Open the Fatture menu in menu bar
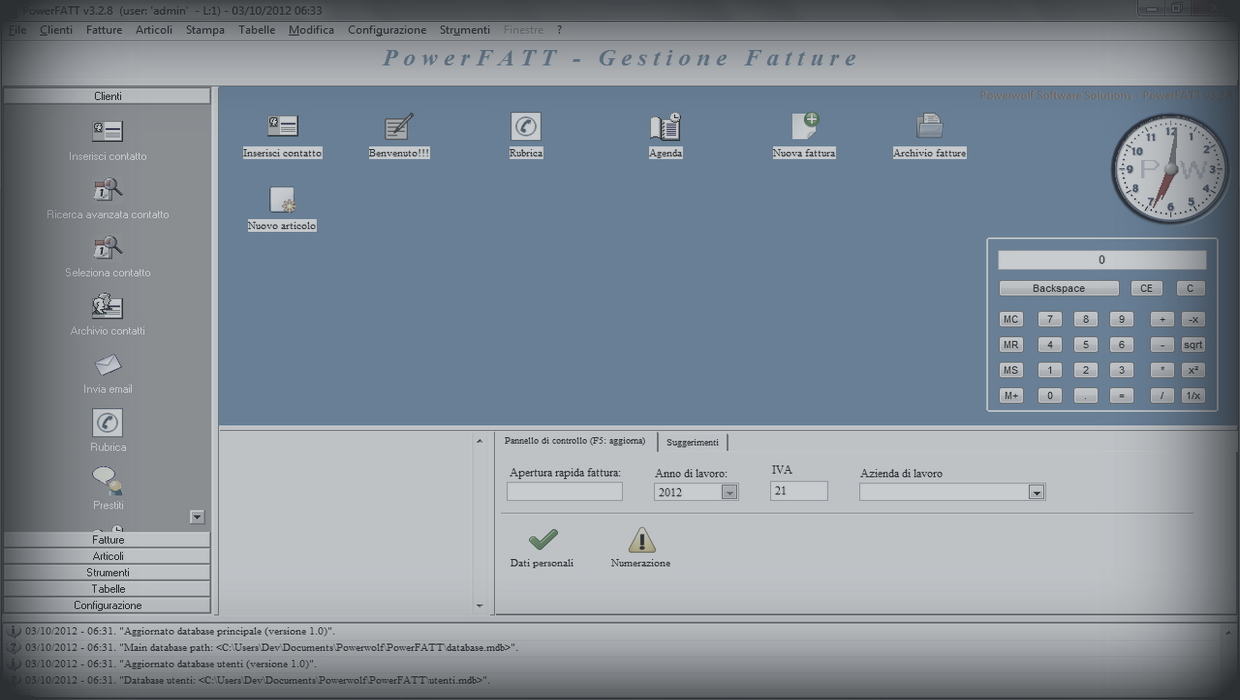Viewport: 1240px width, 700px height. (x=104, y=30)
